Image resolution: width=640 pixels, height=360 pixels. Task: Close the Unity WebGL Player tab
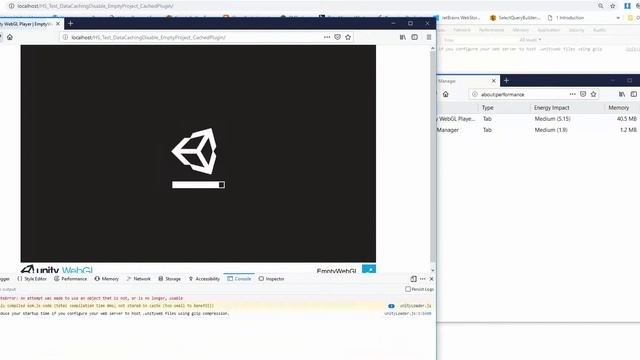(58, 24)
